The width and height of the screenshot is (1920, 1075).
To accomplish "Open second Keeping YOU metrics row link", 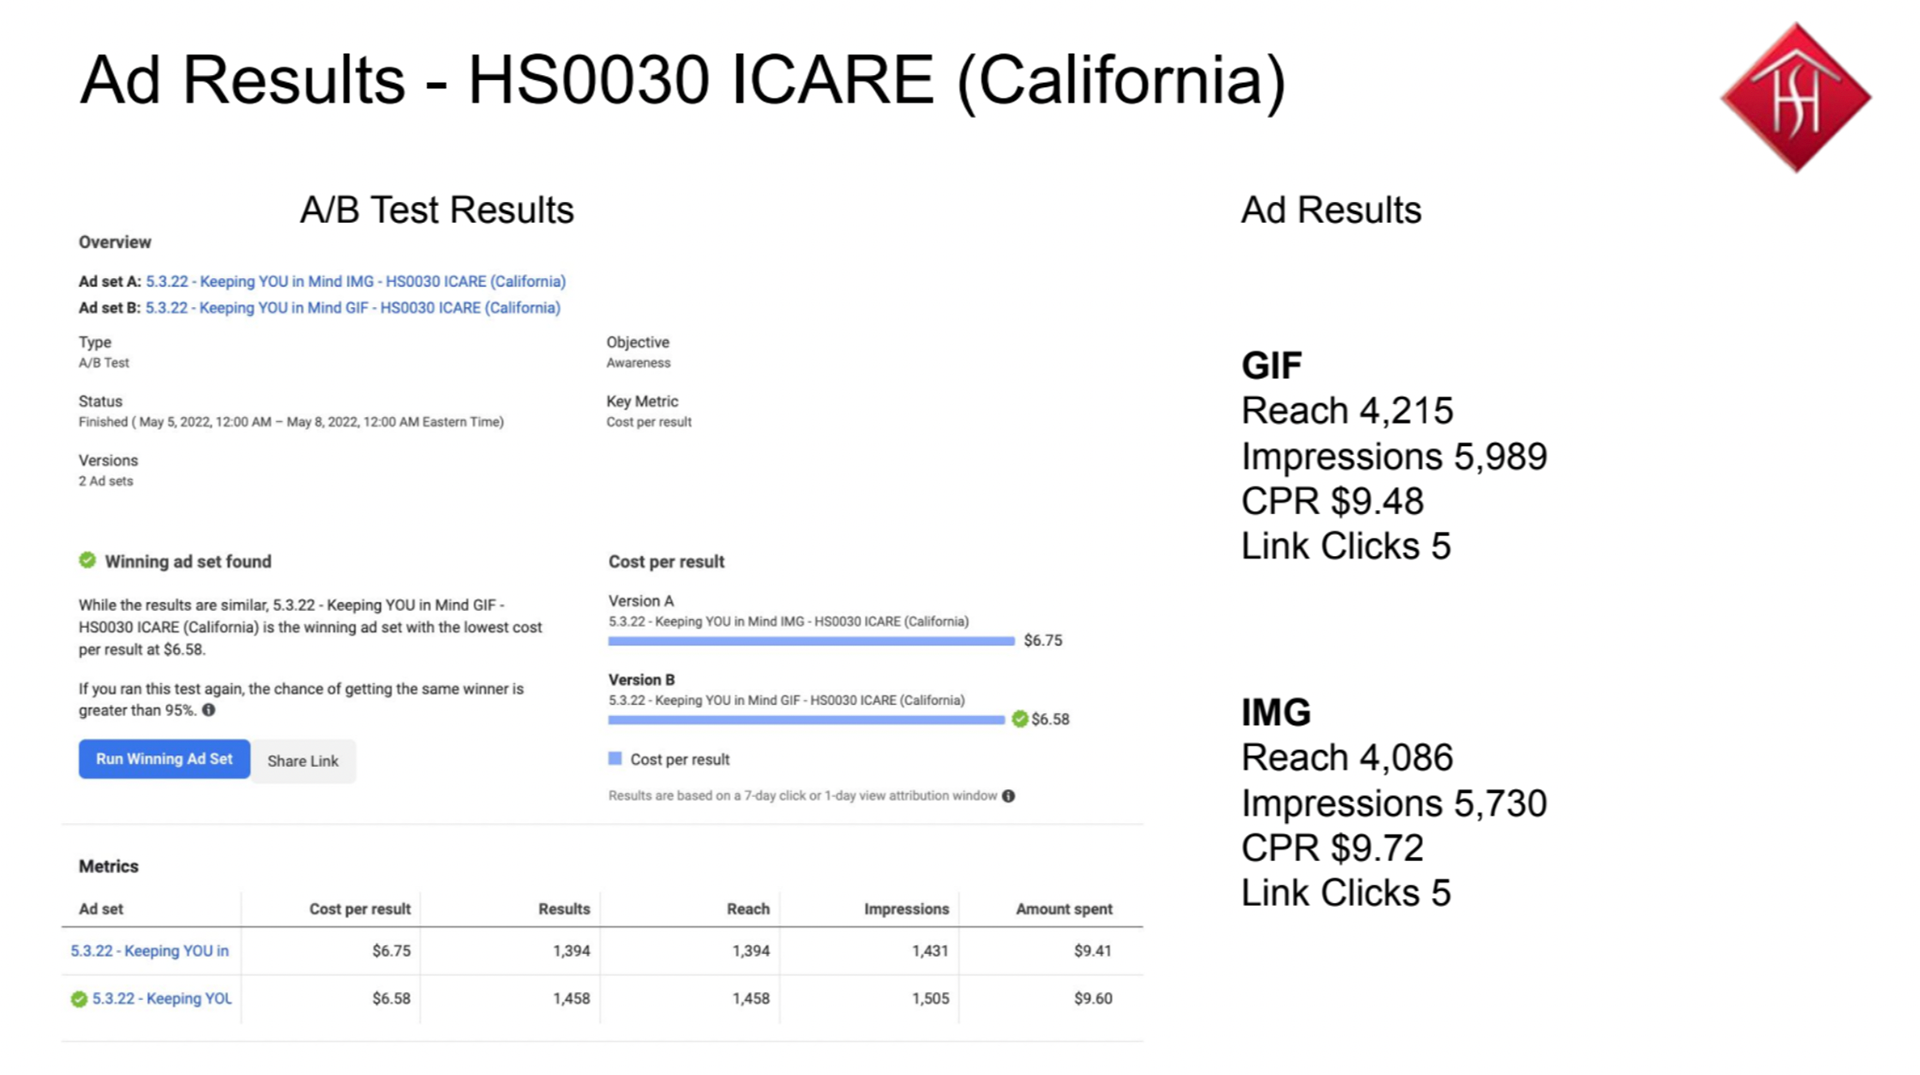I will 161,999.
